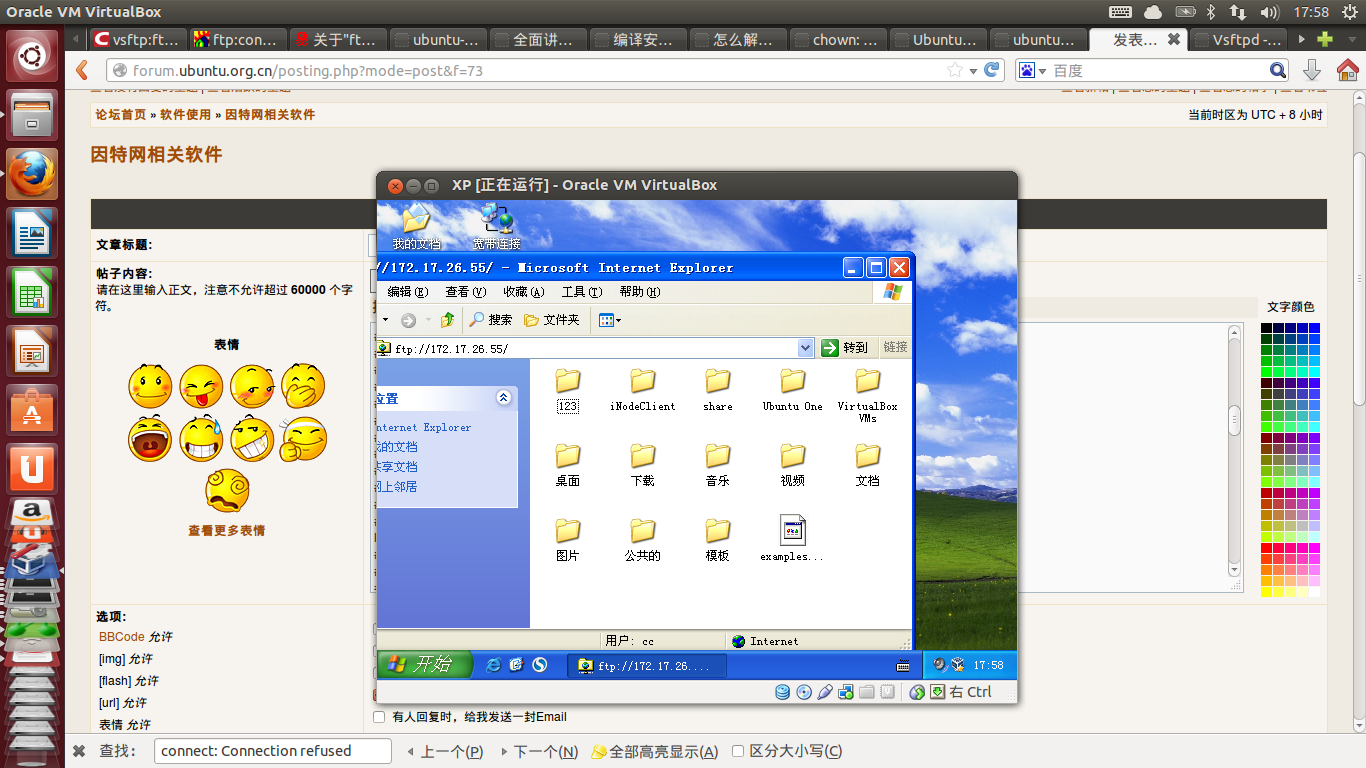Open the 帮助(H) menu in Internet Explorer
This screenshot has width=1366, height=768.
click(x=640, y=292)
